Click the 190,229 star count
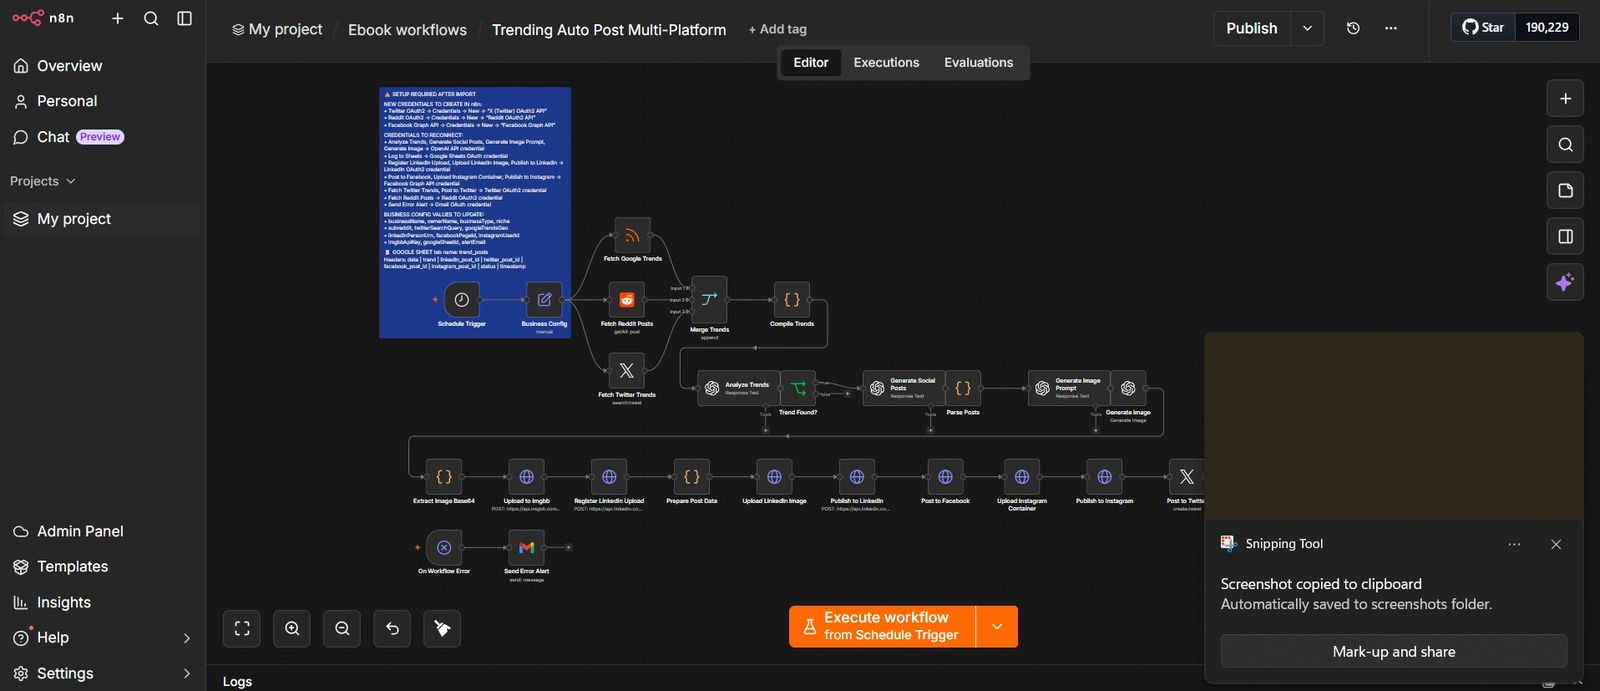This screenshot has width=1600, height=691. point(1547,27)
